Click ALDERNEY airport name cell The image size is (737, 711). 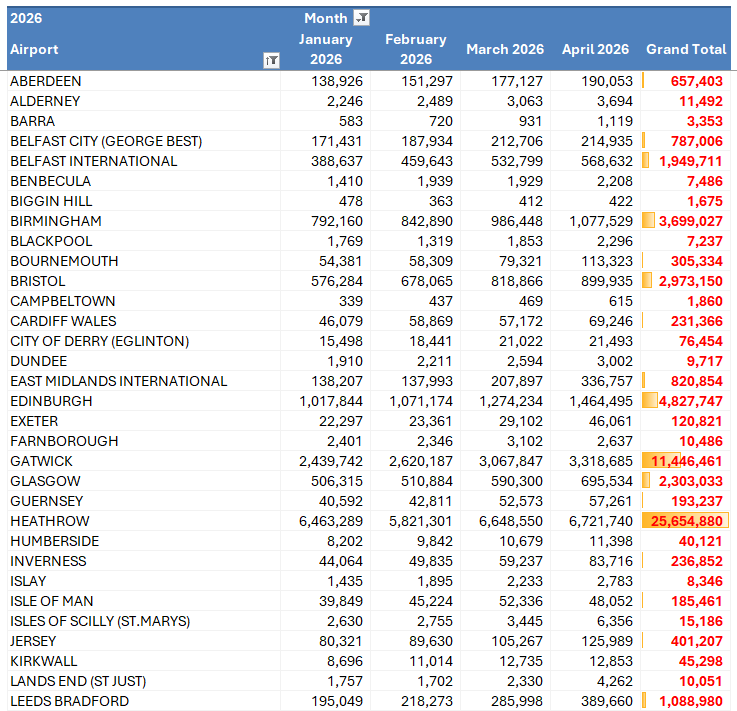click(x=45, y=102)
